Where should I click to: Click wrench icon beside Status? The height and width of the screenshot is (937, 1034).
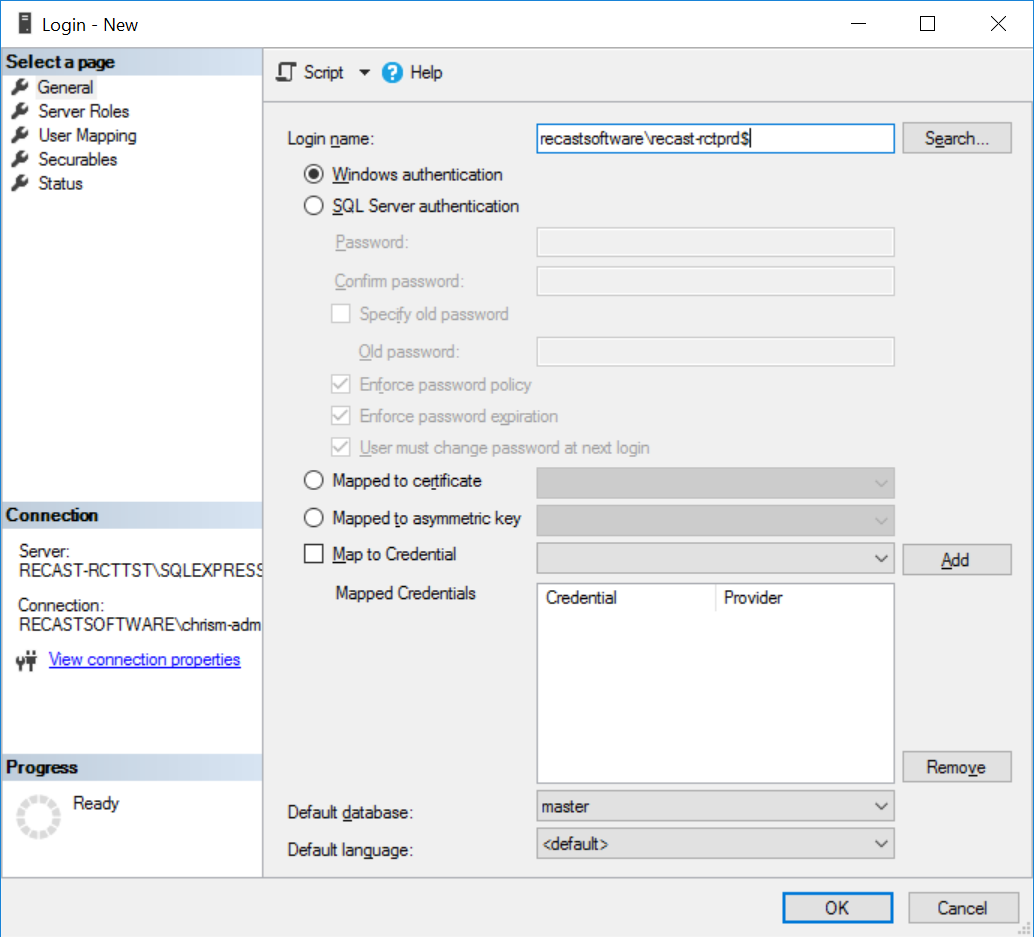(20, 183)
